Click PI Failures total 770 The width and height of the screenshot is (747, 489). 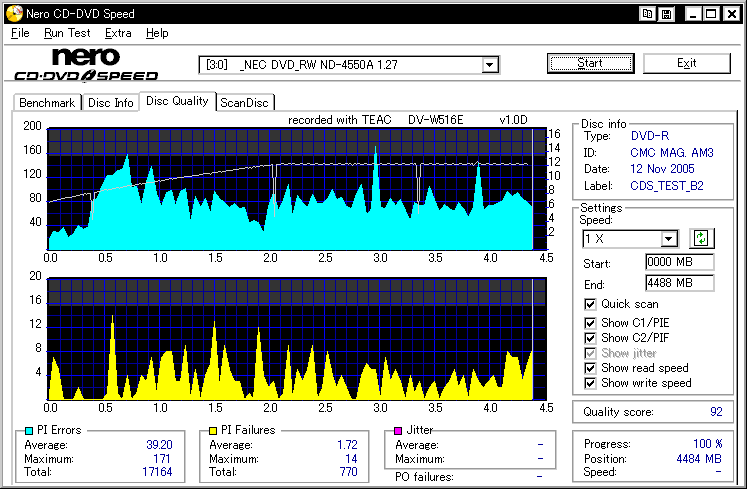[349, 472]
